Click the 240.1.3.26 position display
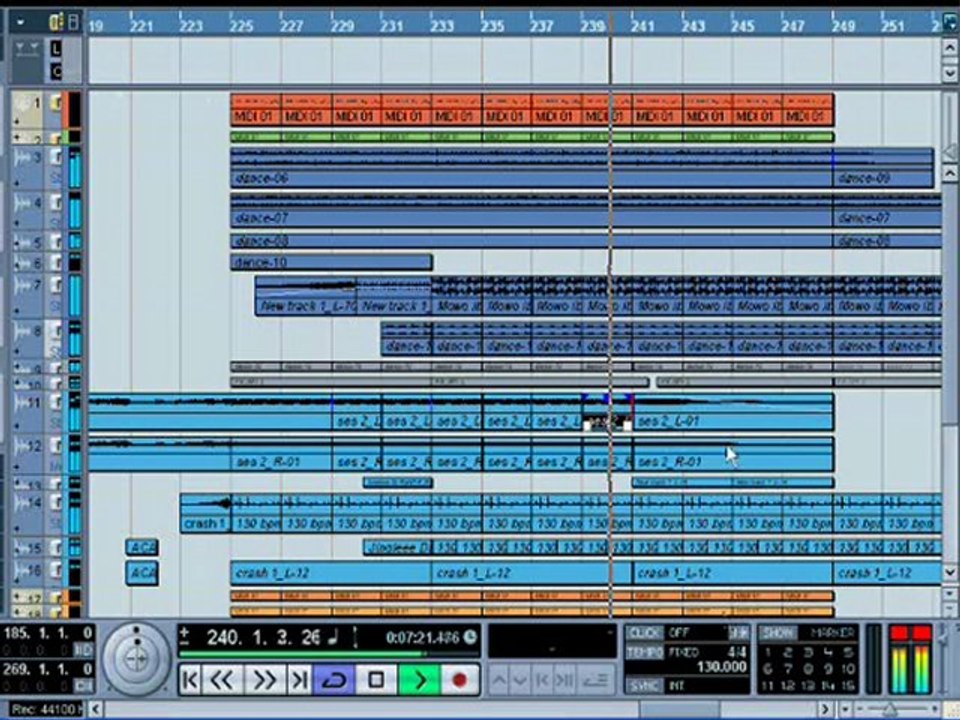 click(x=263, y=638)
